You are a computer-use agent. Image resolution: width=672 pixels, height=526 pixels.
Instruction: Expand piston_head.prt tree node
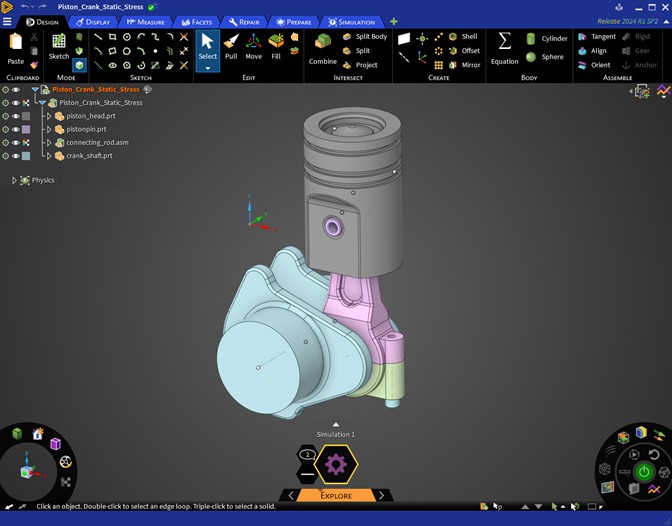(x=49, y=116)
